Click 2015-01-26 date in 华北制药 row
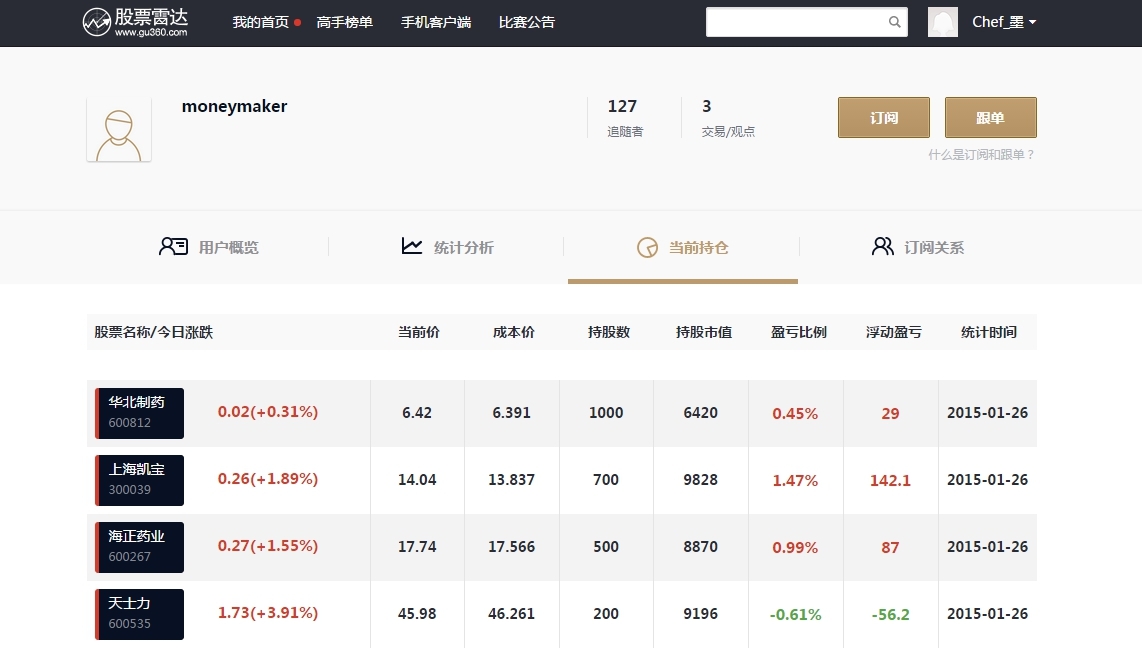1142x648 pixels. click(x=988, y=413)
